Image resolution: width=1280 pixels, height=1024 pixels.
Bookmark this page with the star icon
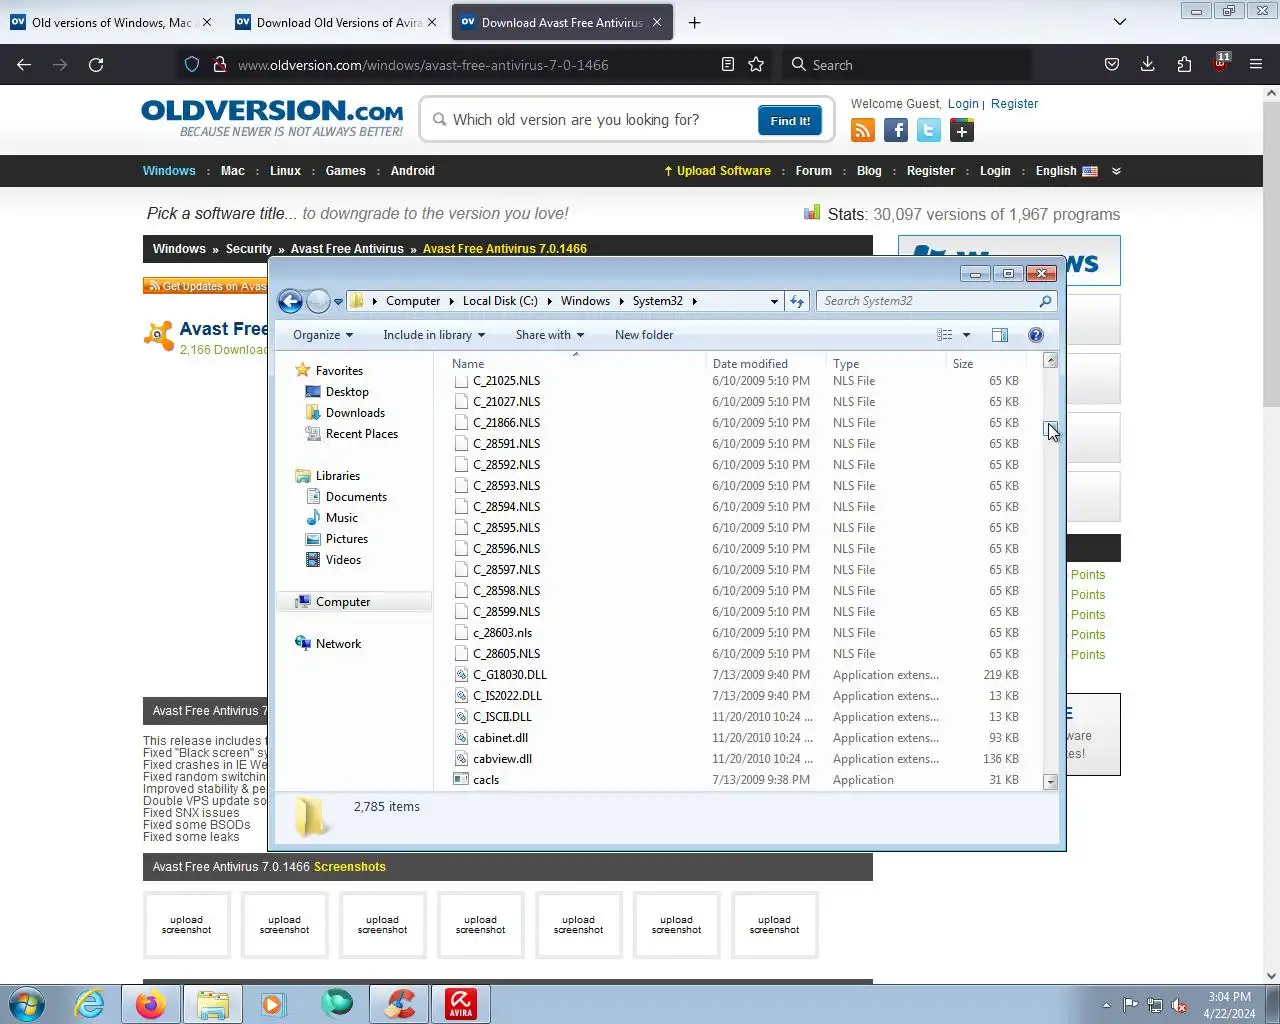coord(756,64)
